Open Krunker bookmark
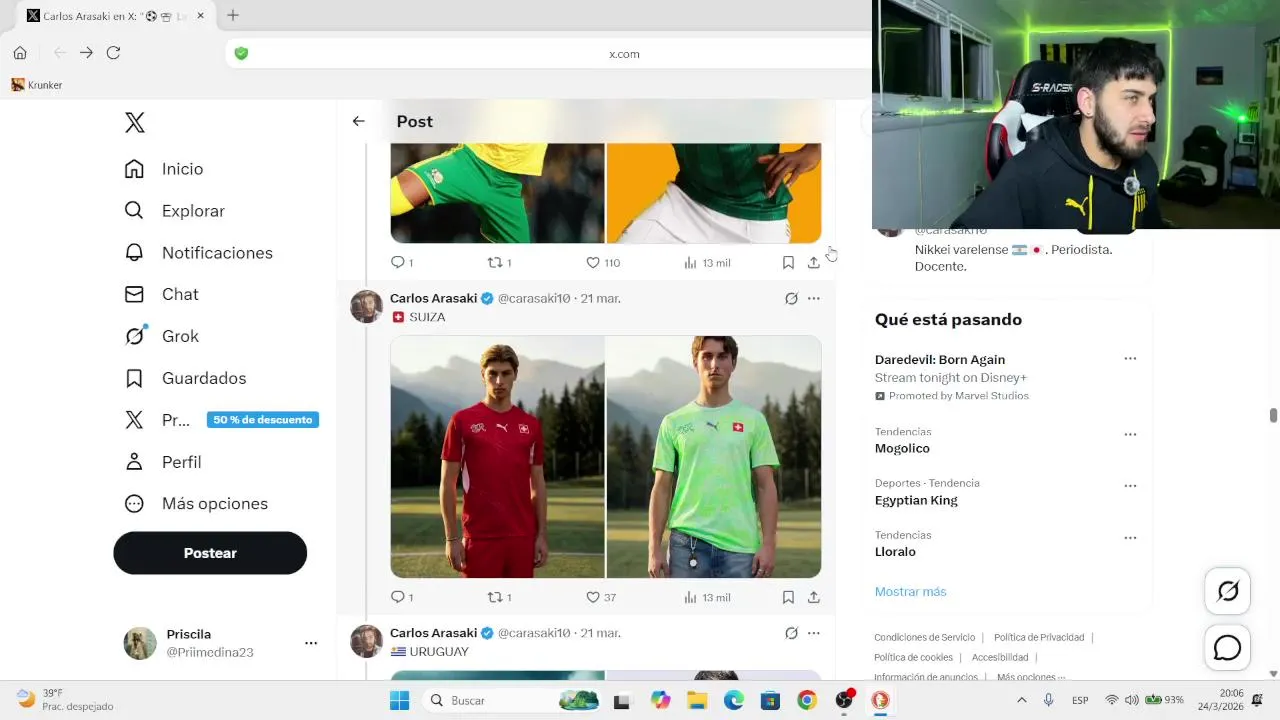This screenshot has width=1280, height=720. pyautogui.click(x=37, y=85)
